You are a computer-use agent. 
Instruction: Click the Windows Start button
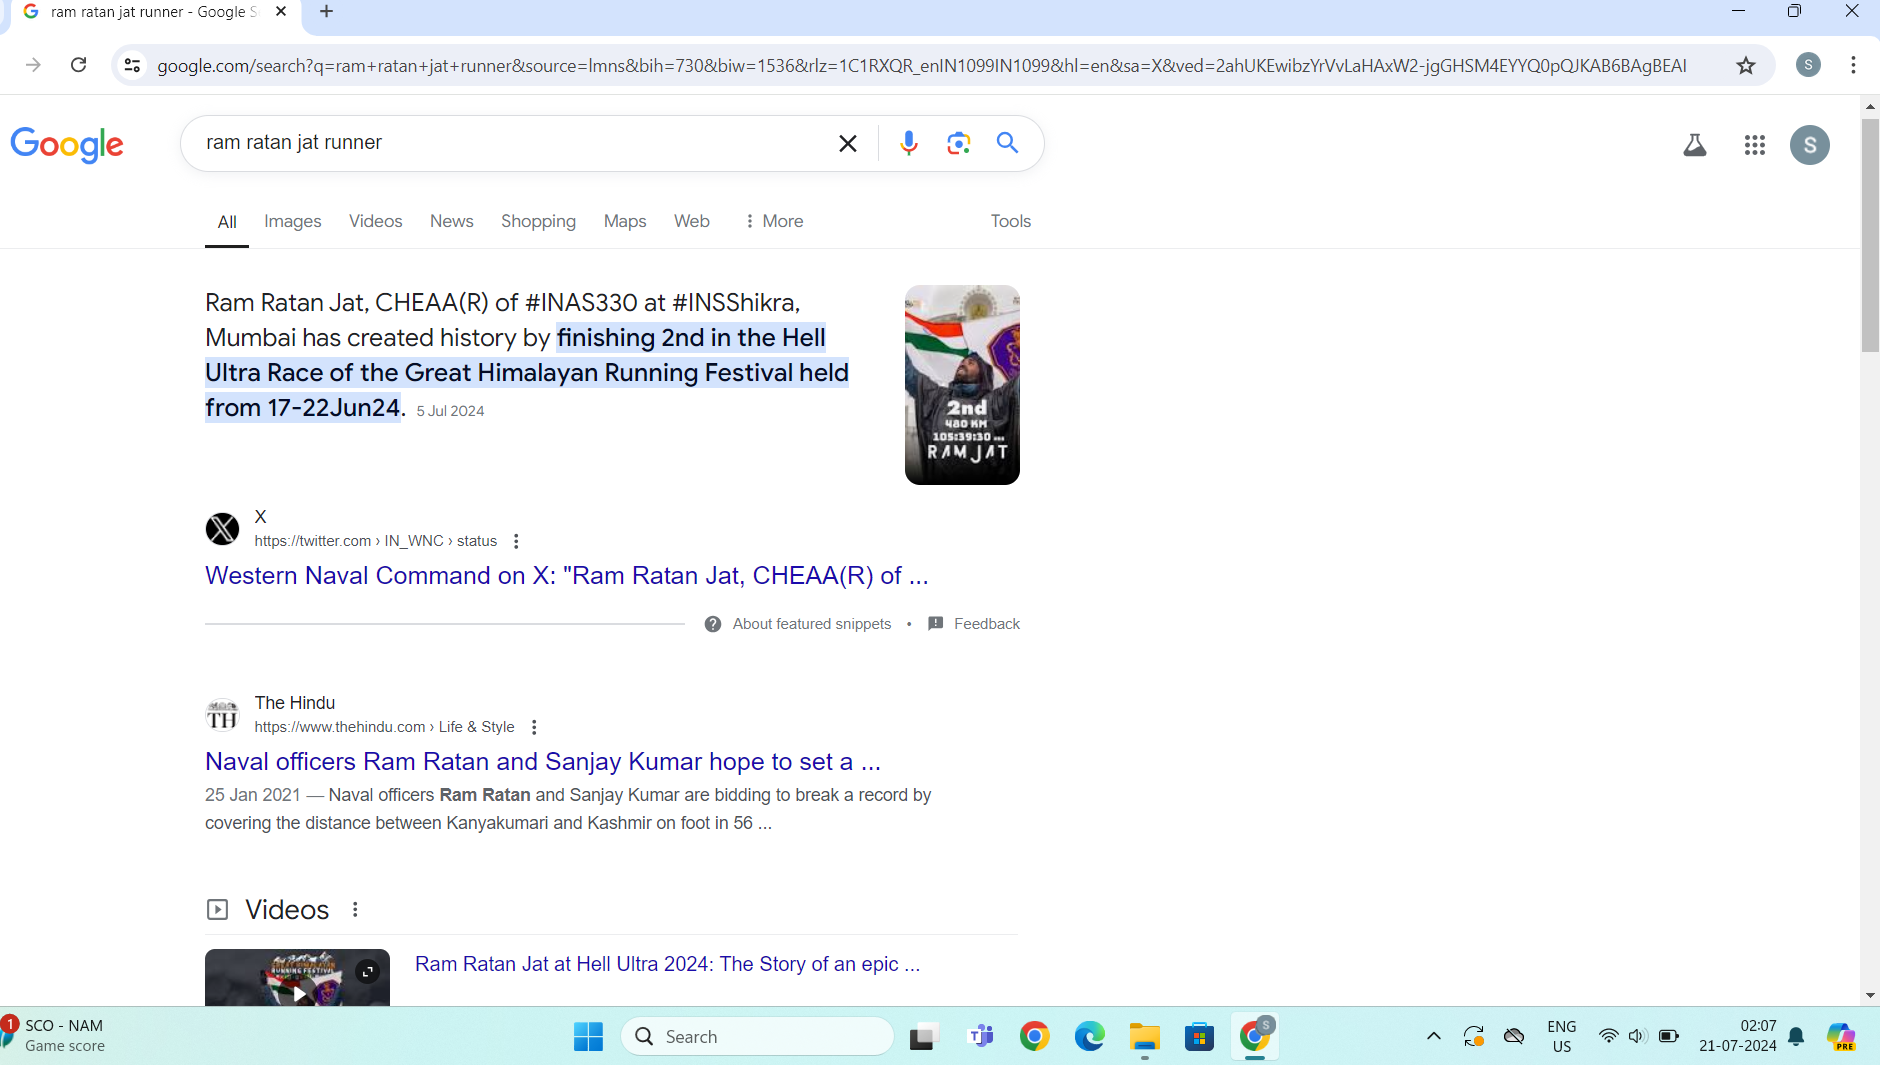pos(588,1037)
